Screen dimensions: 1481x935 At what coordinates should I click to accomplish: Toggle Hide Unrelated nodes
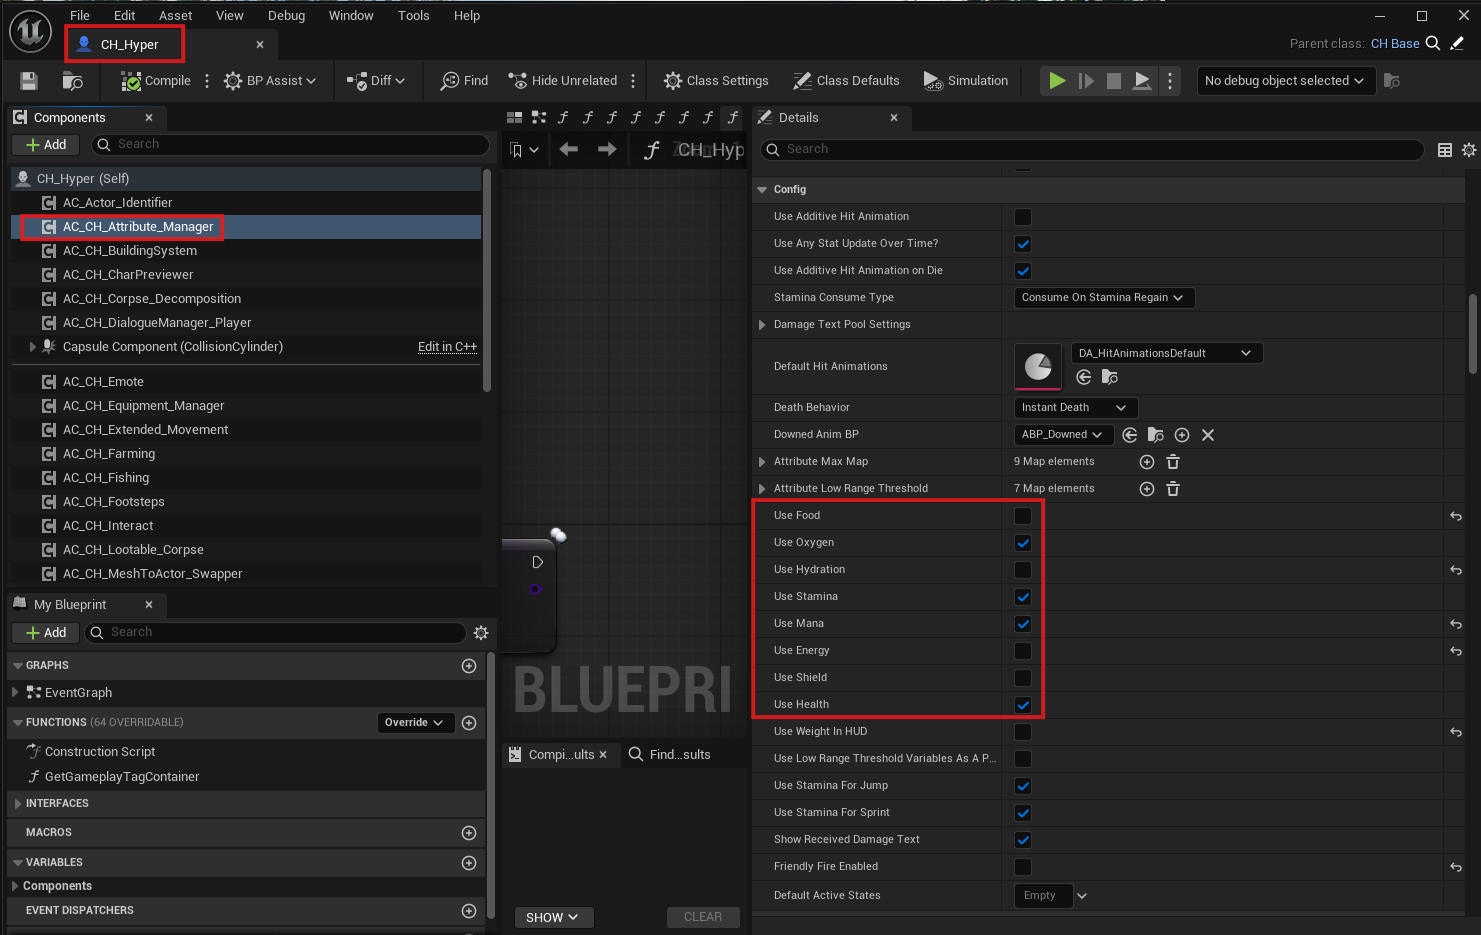tap(563, 81)
